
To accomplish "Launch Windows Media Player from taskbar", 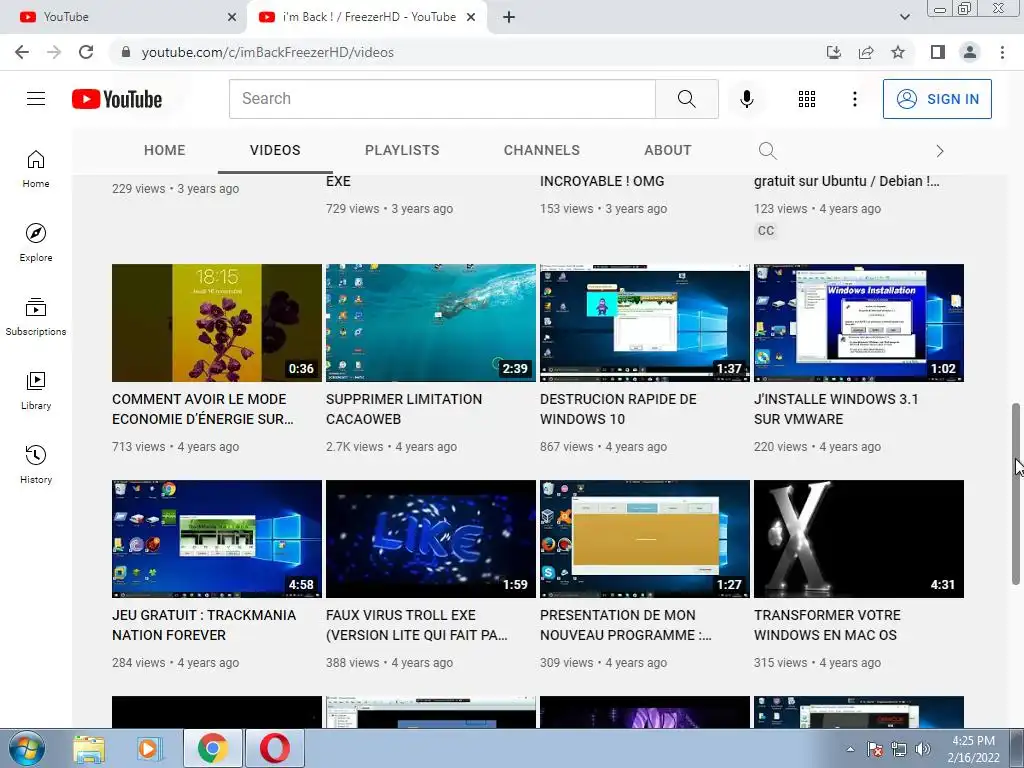I will click(x=149, y=749).
